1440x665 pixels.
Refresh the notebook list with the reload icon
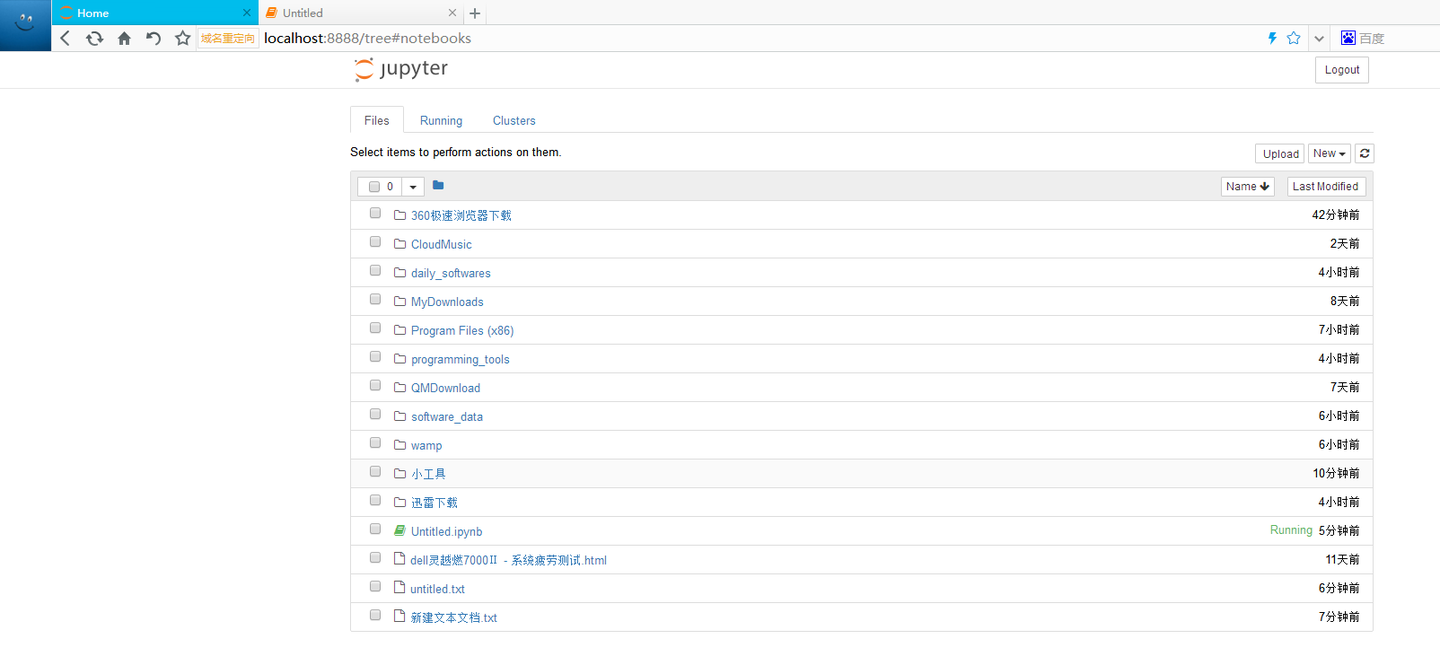1364,153
